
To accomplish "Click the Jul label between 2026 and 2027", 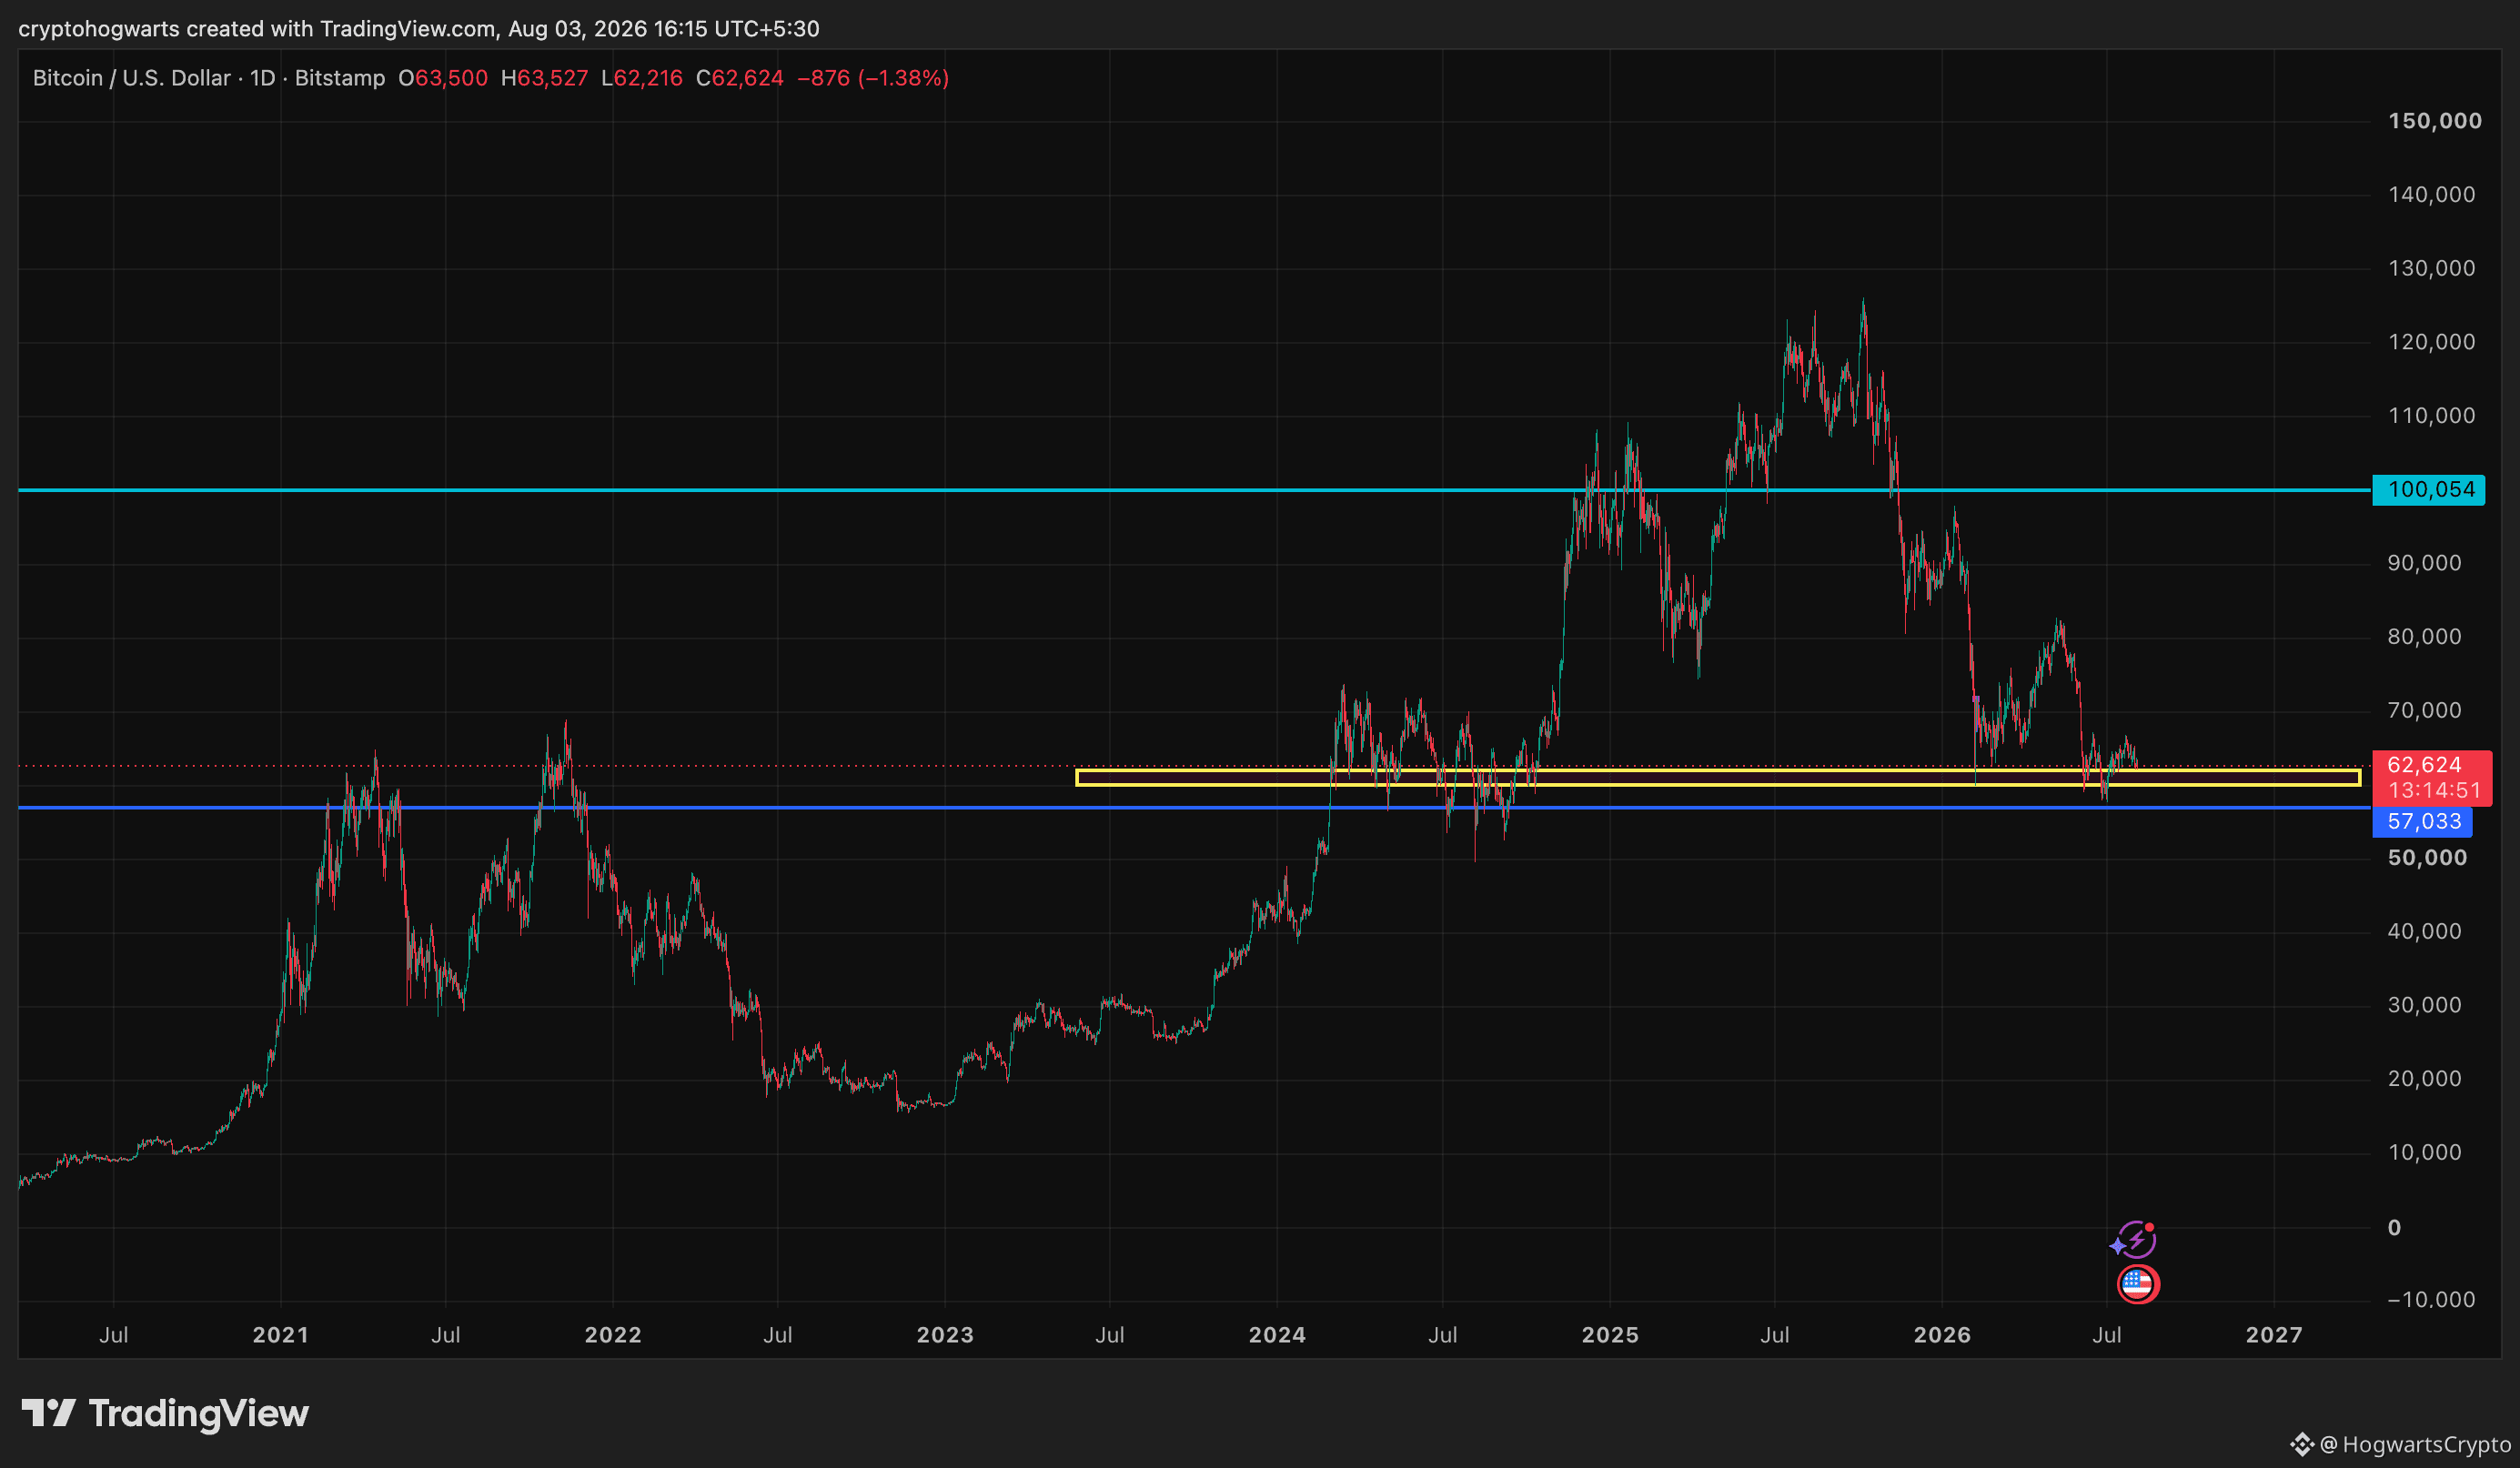I will 2107,1335.
